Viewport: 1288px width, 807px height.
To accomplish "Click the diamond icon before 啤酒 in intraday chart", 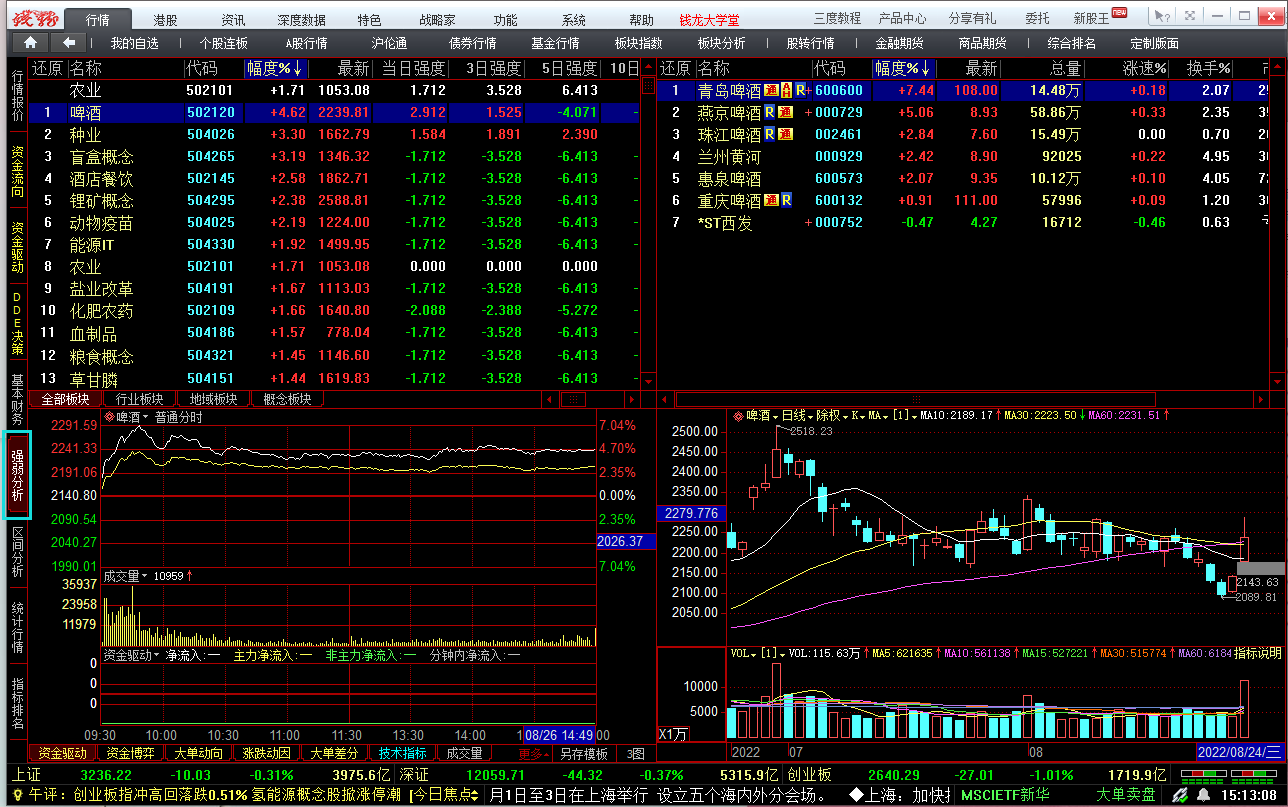I will (x=110, y=417).
